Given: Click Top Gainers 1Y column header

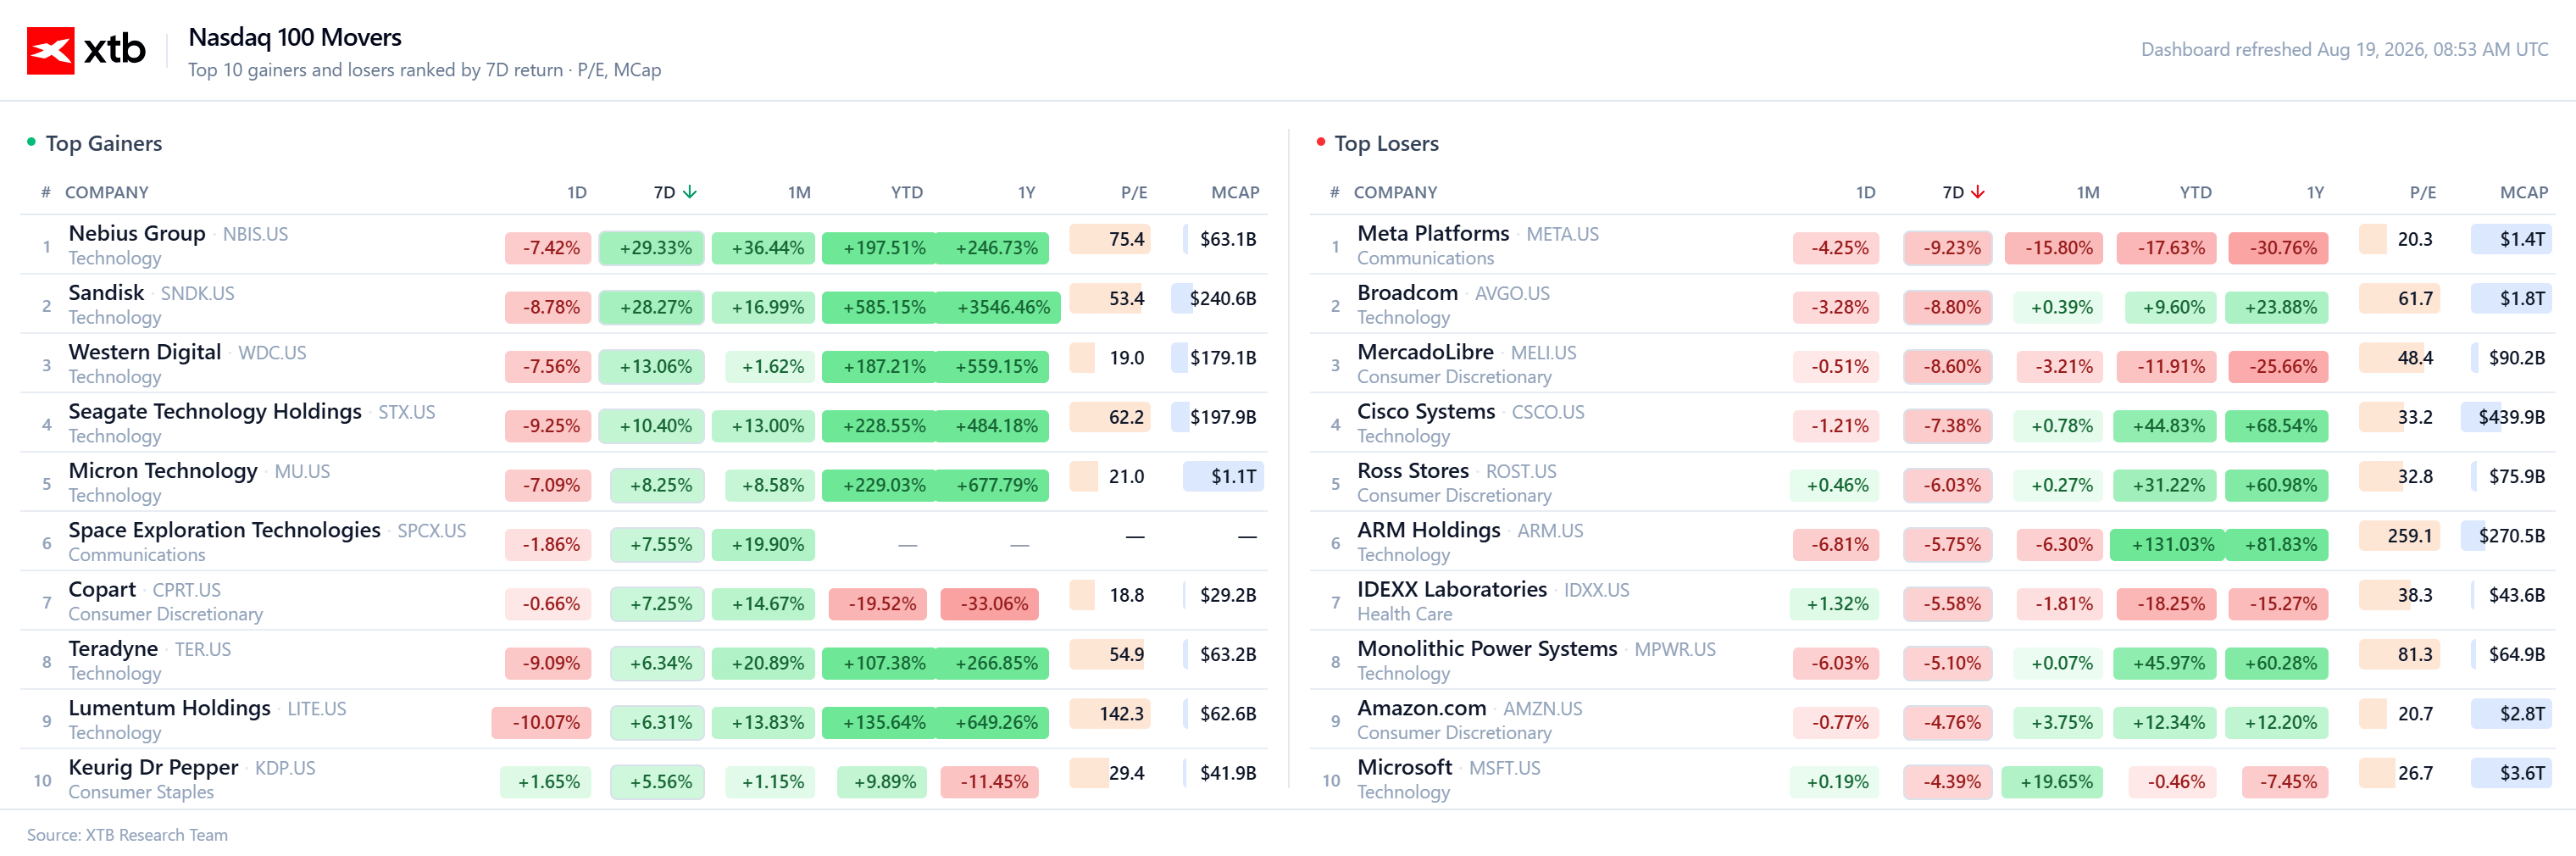Looking at the screenshot, I should pyautogui.click(x=1026, y=192).
